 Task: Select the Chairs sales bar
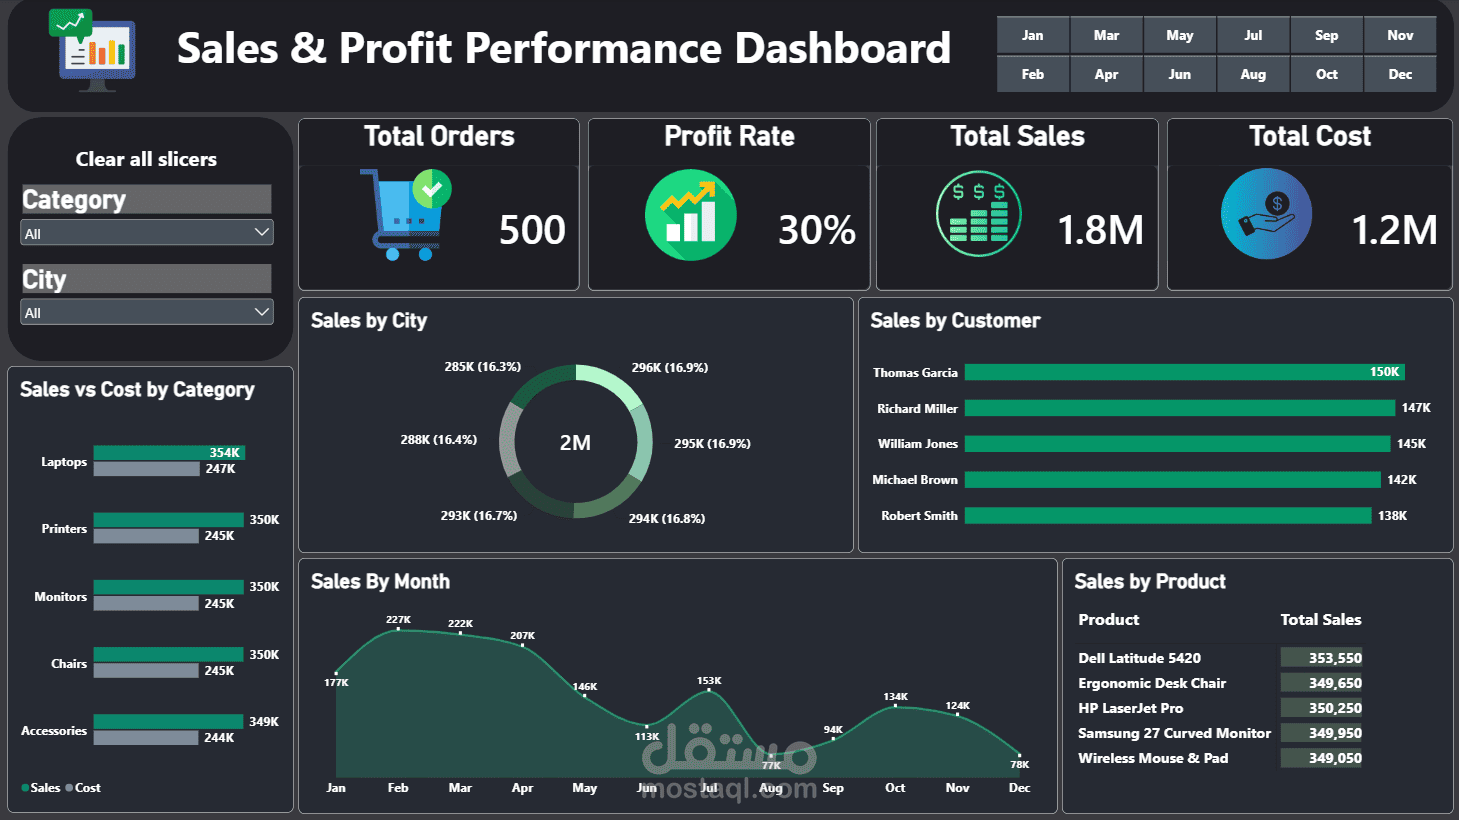169,655
